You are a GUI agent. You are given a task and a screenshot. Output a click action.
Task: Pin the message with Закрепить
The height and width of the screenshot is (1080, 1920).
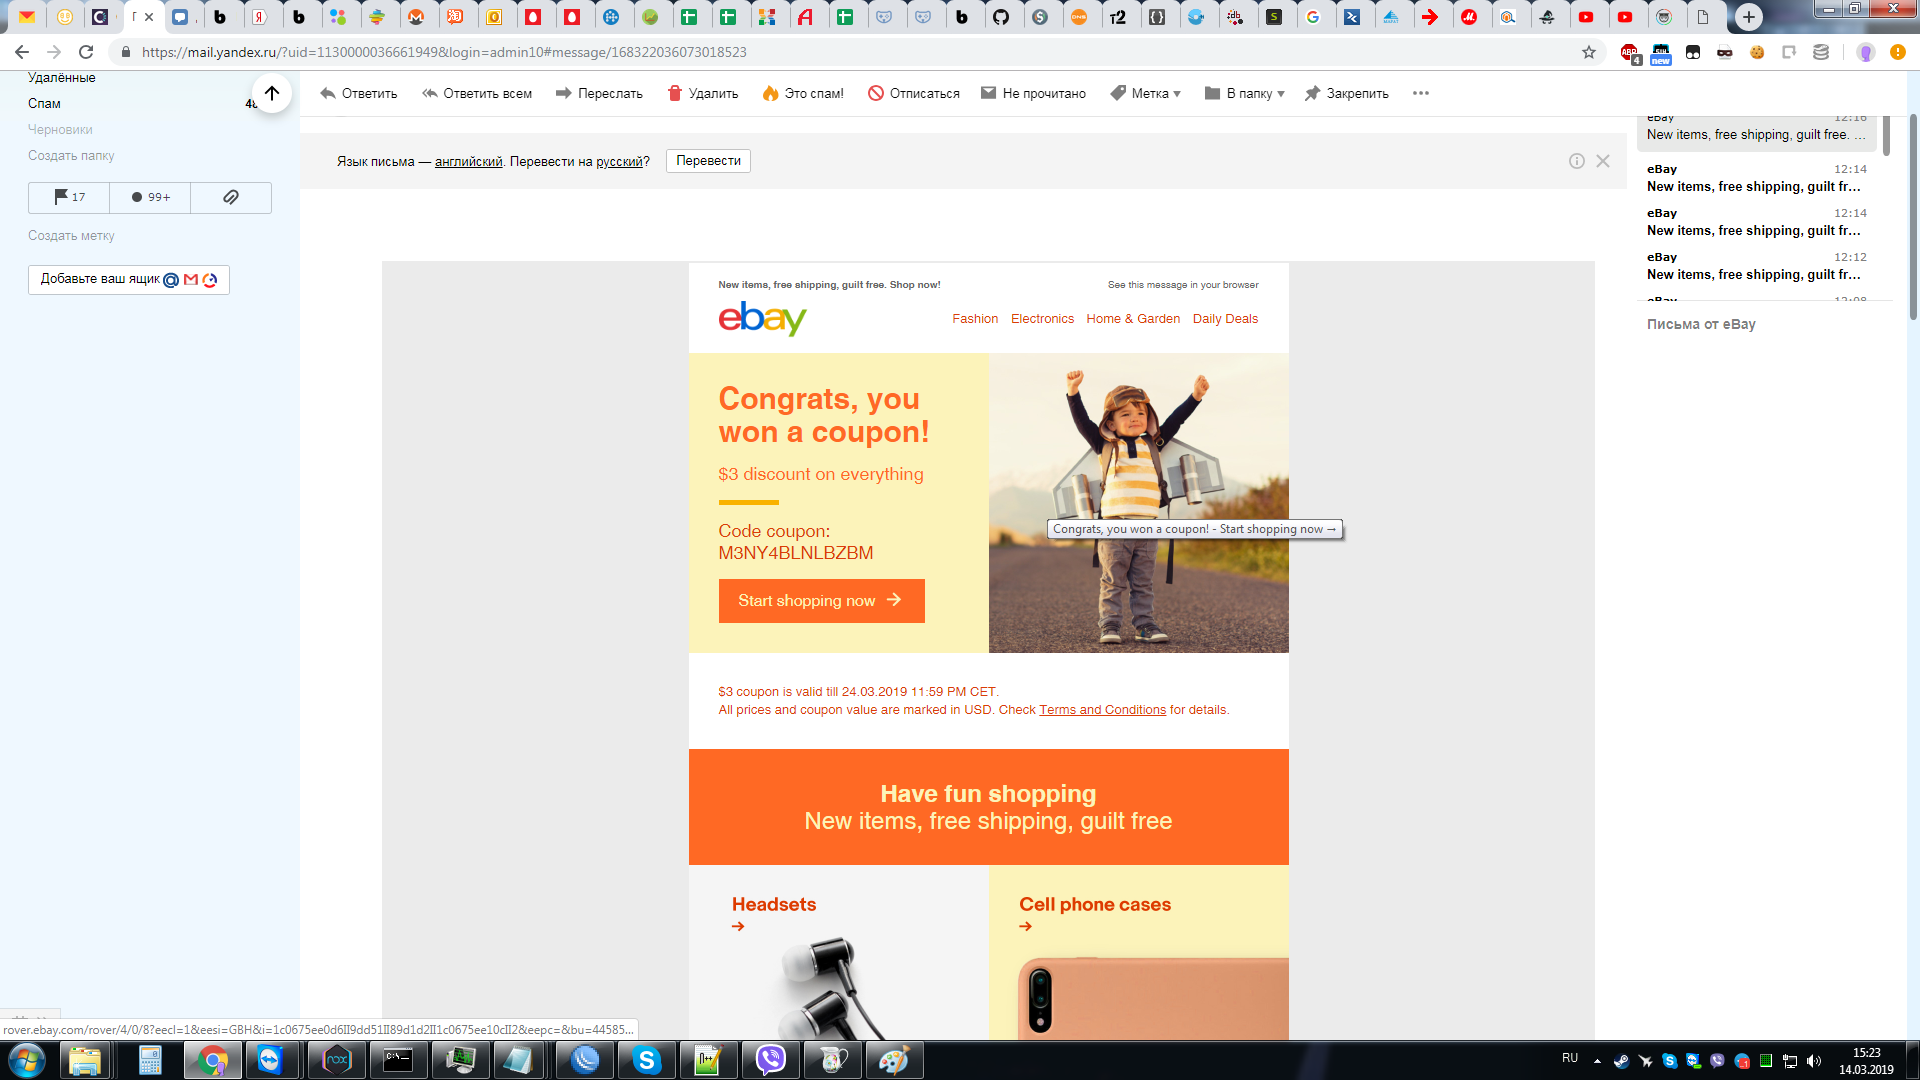[x=1347, y=93]
